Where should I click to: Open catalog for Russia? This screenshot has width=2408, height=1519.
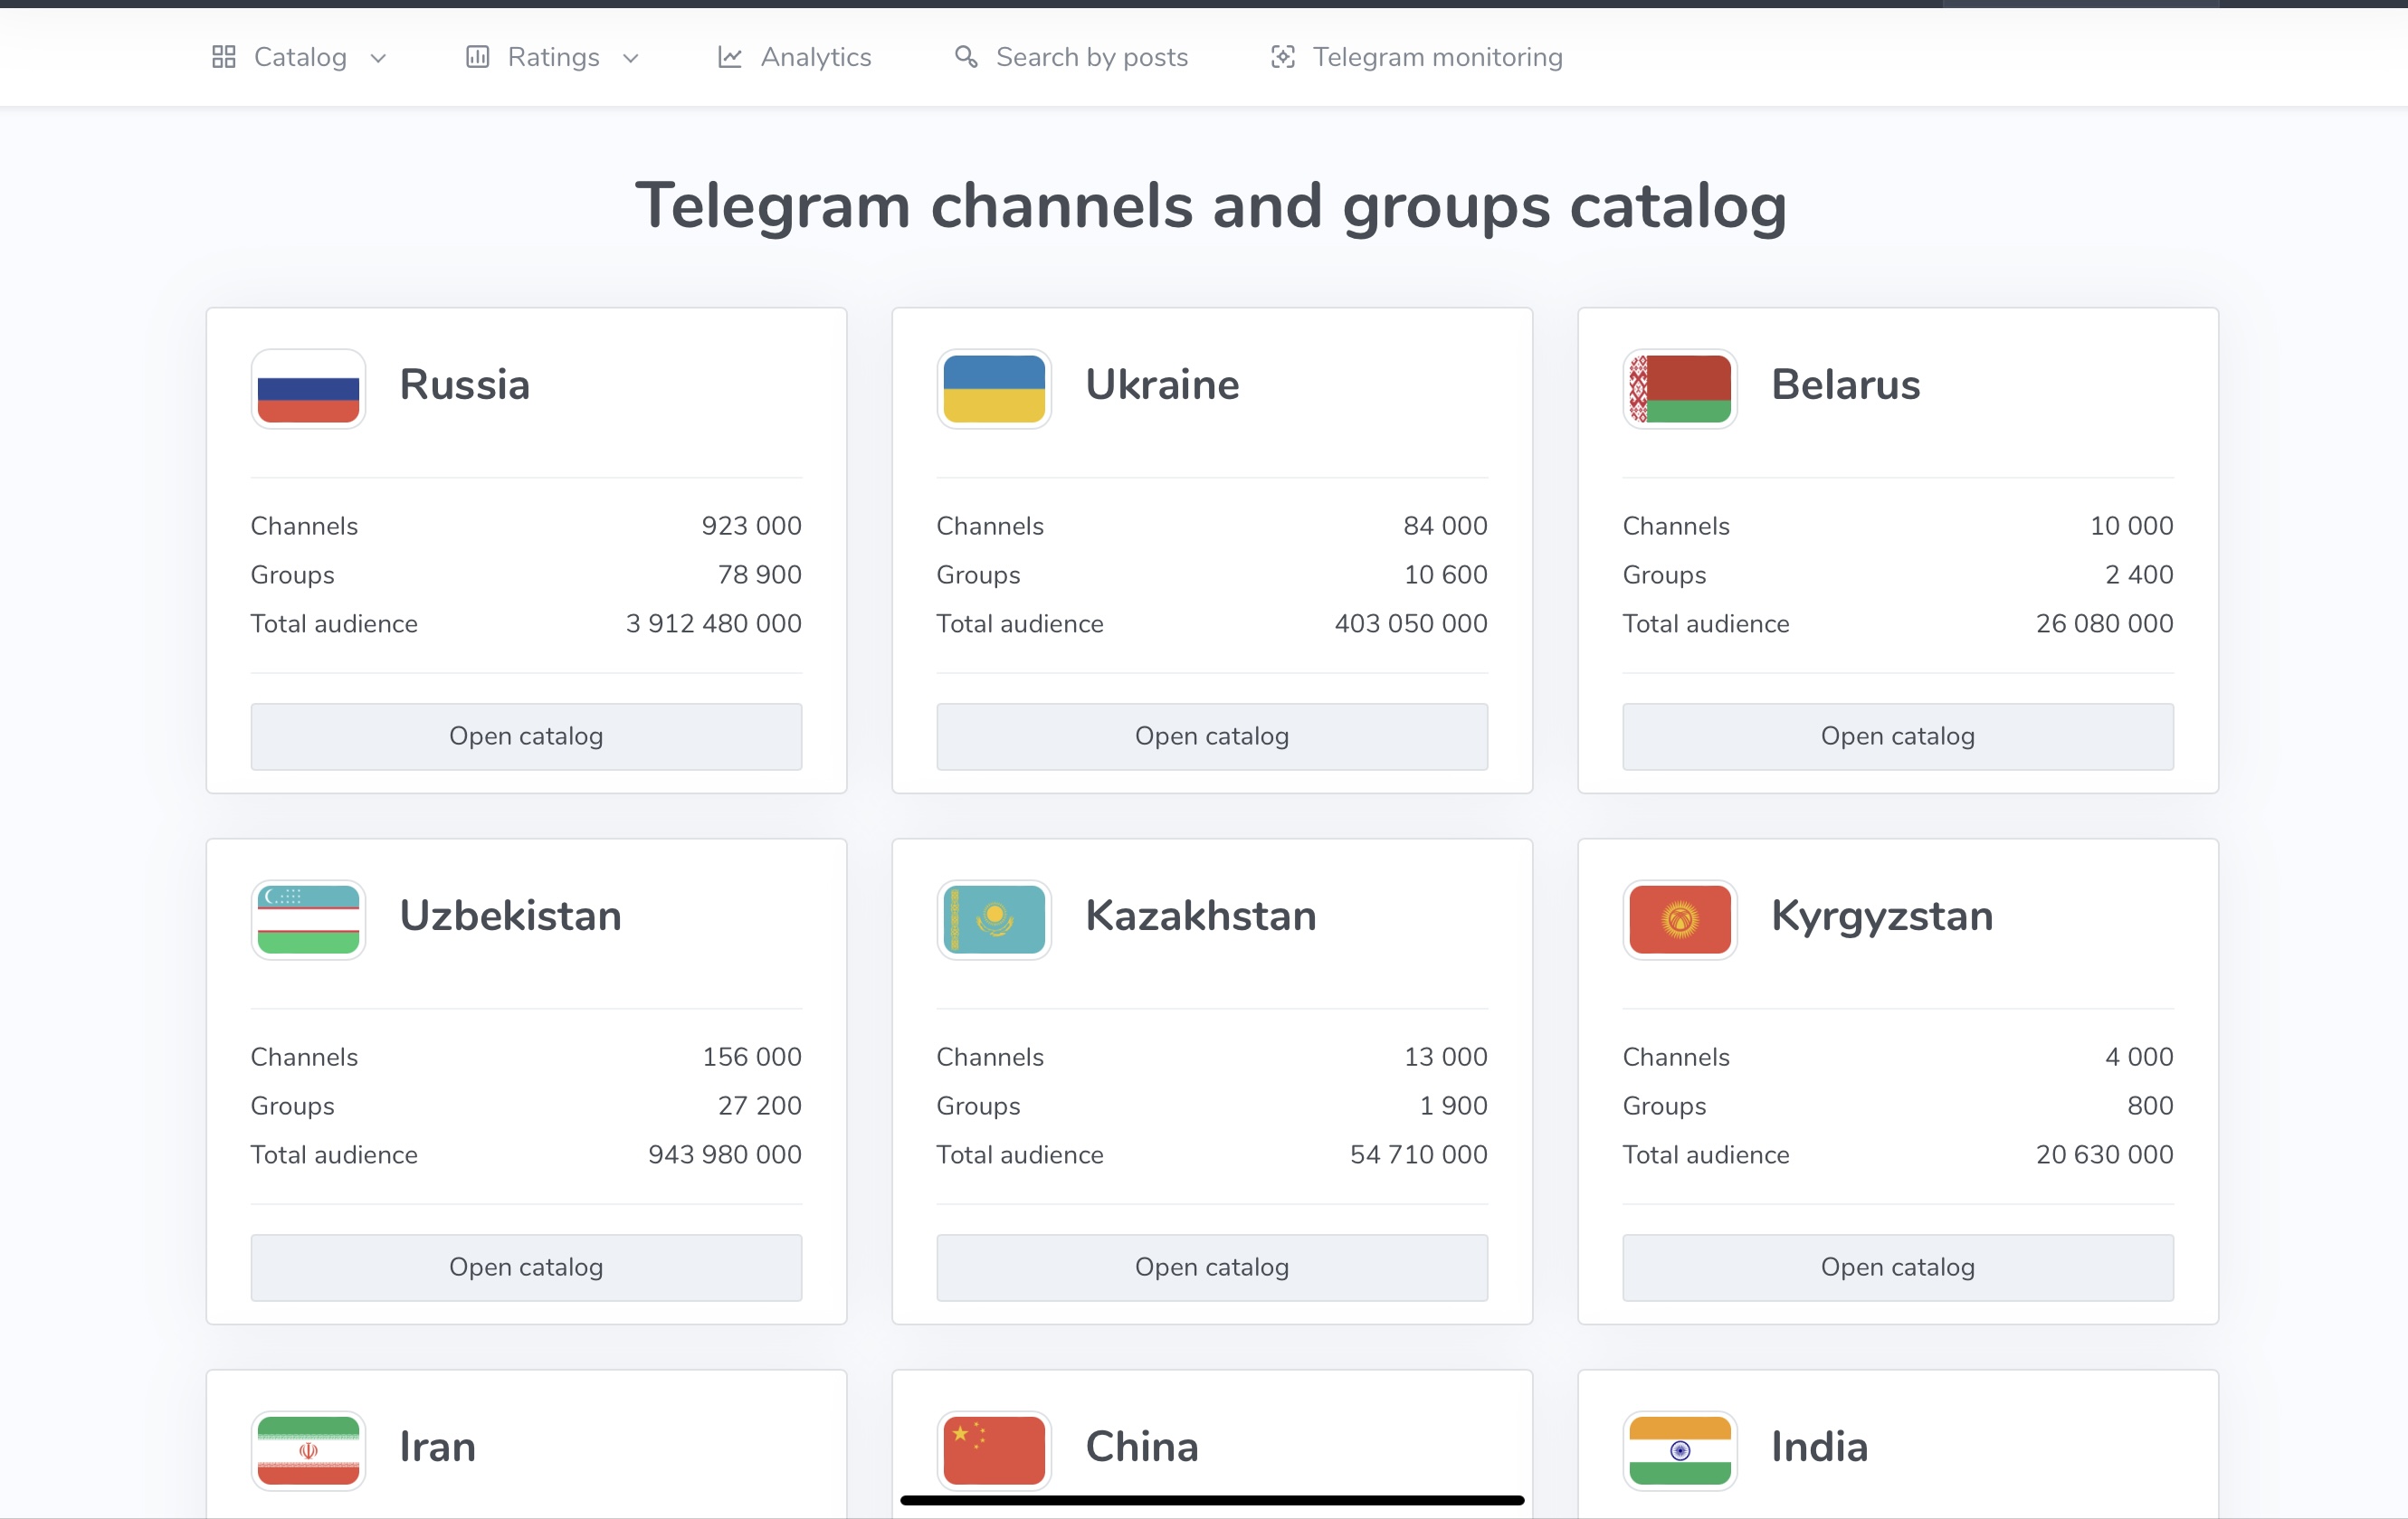[x=526, y=736]
